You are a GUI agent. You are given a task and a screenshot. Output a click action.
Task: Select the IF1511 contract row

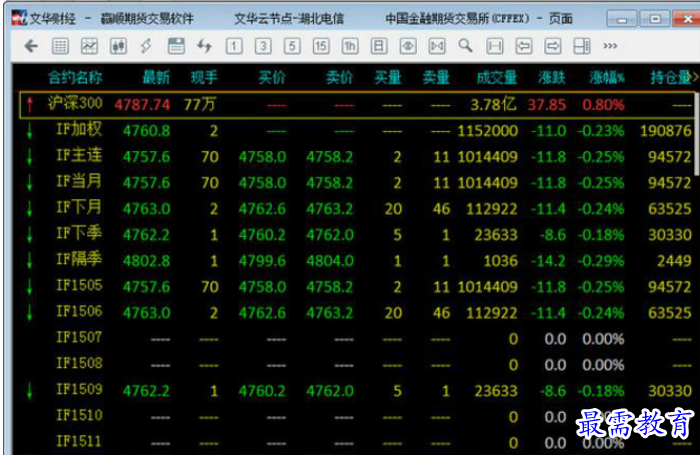point(357,442)
